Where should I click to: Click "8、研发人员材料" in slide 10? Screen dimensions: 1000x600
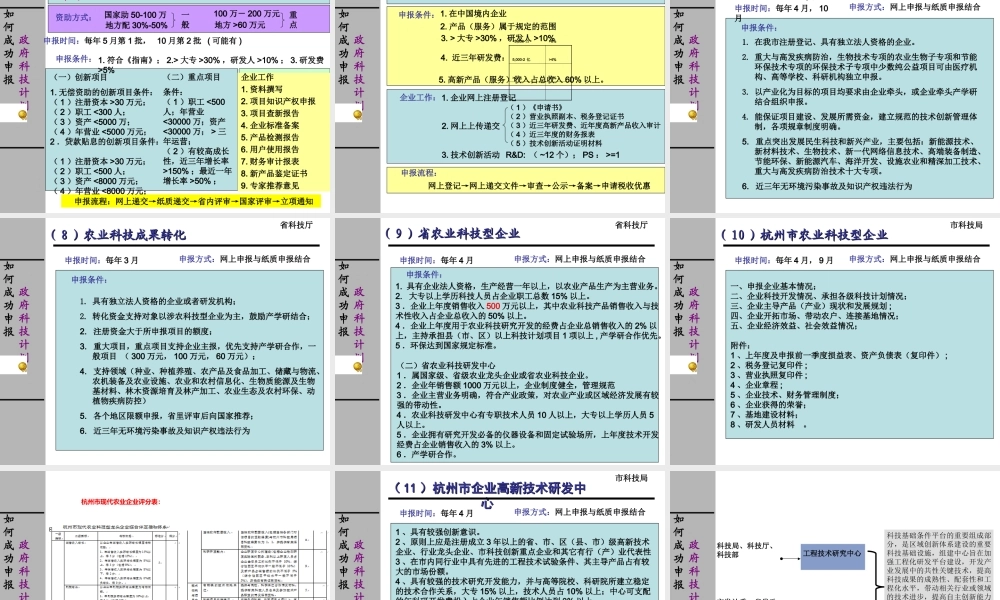click(763, 424)
